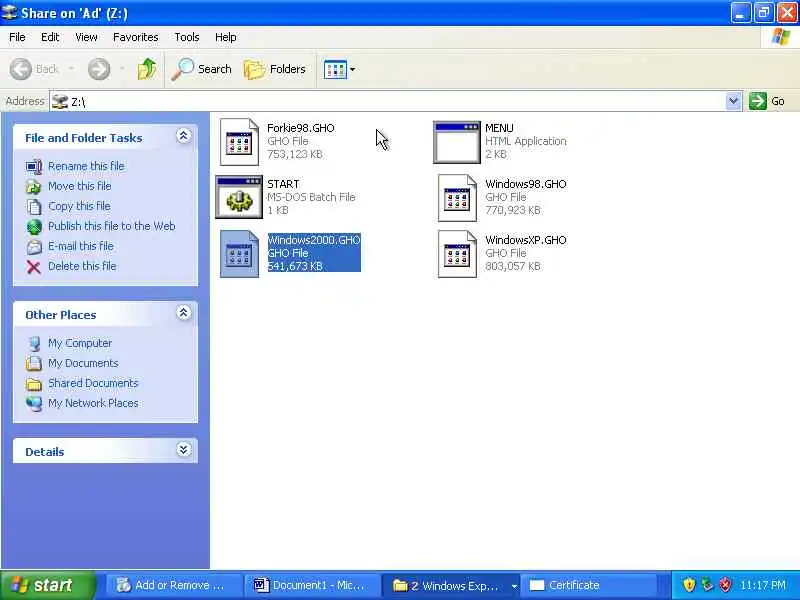Click the WindowsXP.GHO file name text

(x=526, y=240)
